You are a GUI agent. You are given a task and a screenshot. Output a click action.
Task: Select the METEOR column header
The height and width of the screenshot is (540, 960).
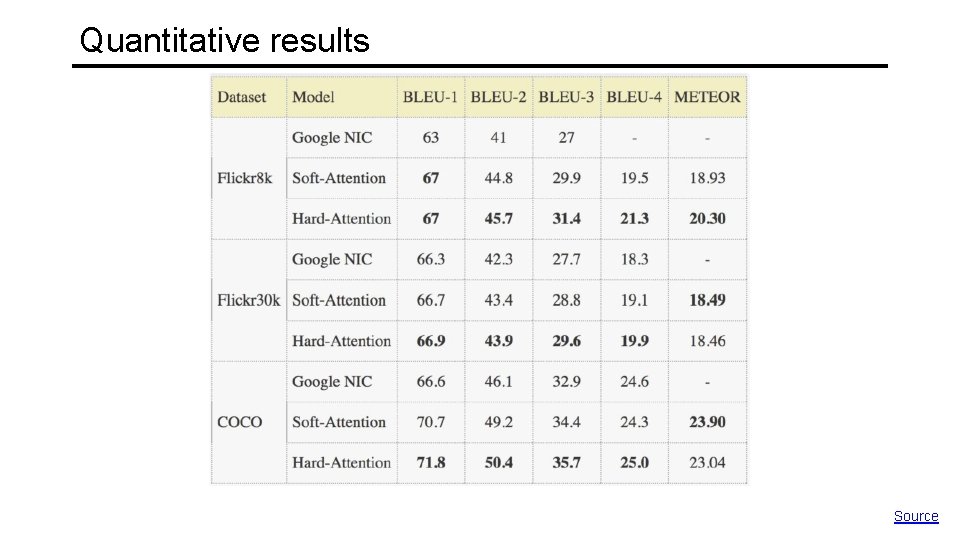pyautogui.click(x=707, y=97)
